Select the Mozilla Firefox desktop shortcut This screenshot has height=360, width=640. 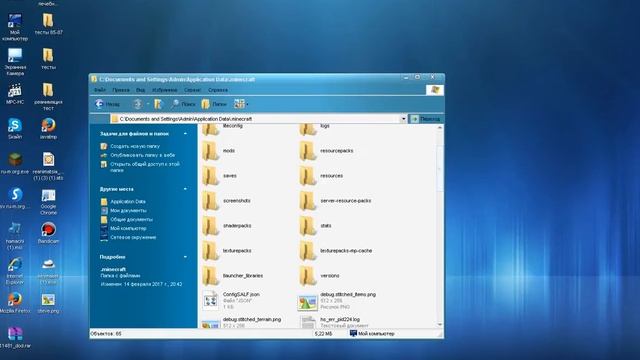pos(15,303)
